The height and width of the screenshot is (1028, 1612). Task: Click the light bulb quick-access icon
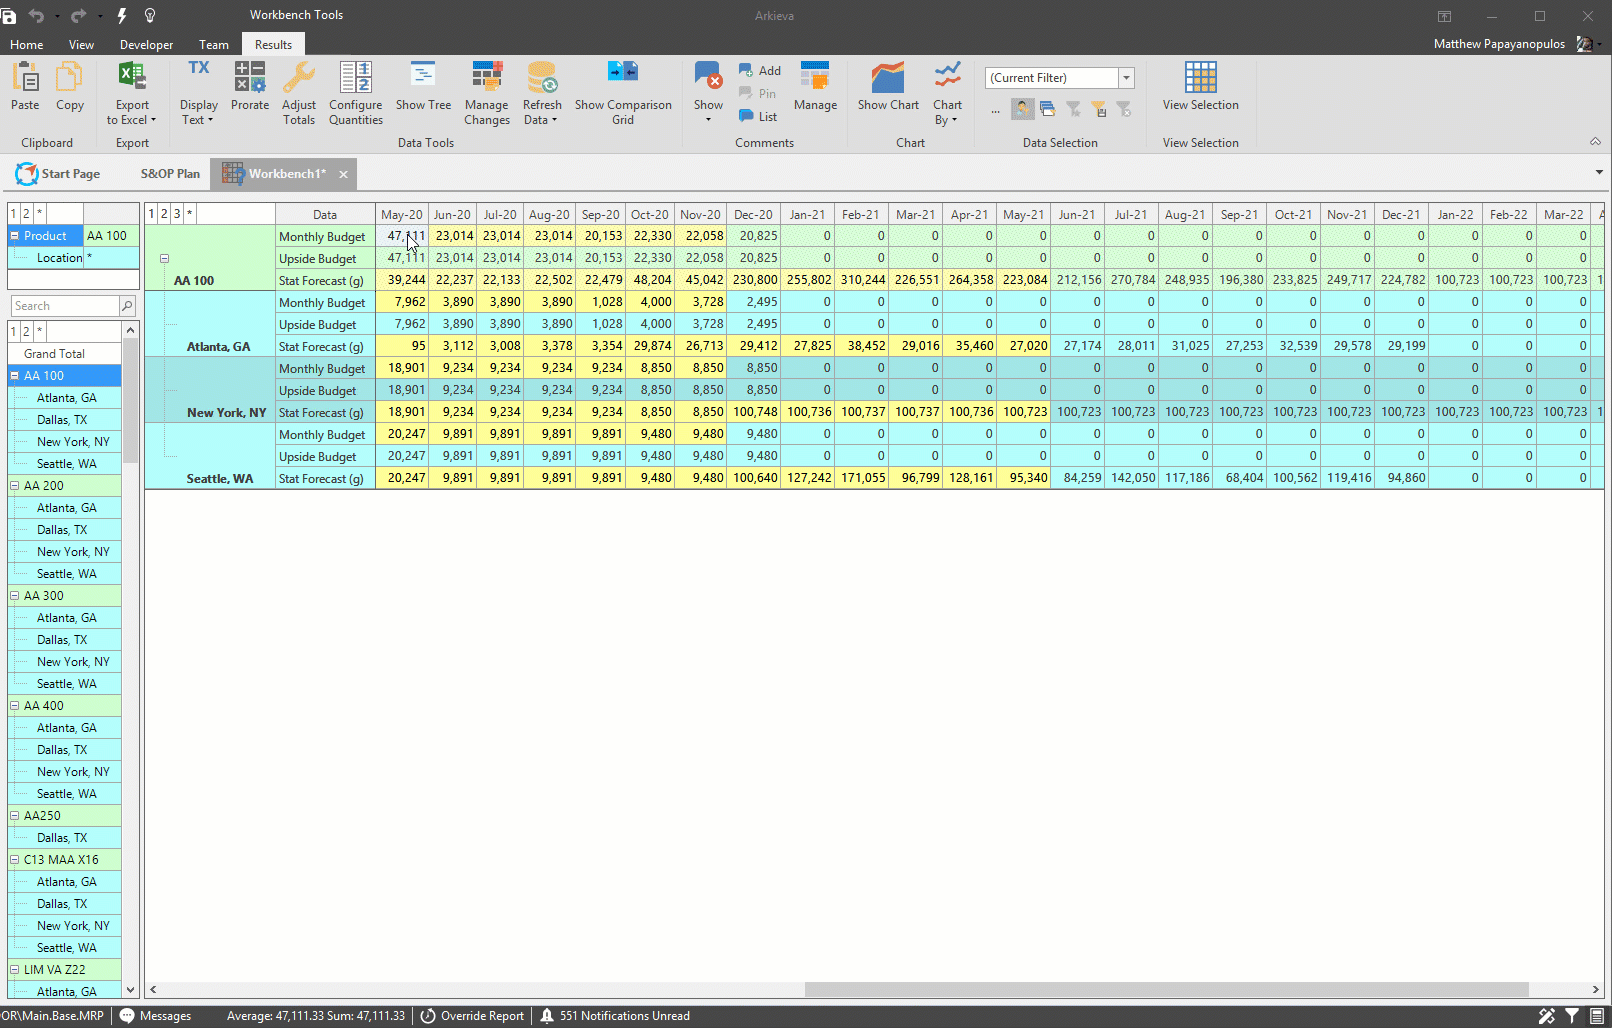[150, 16]
